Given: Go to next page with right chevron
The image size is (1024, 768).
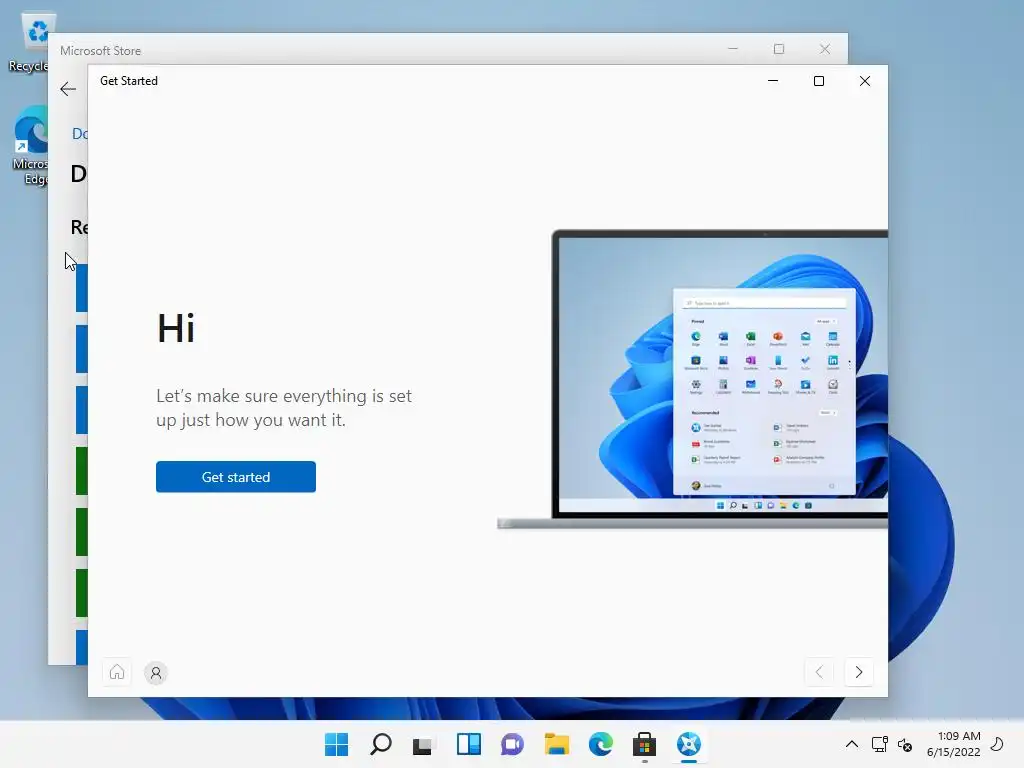Looking at the screenshot, I should tap(859, 672).
